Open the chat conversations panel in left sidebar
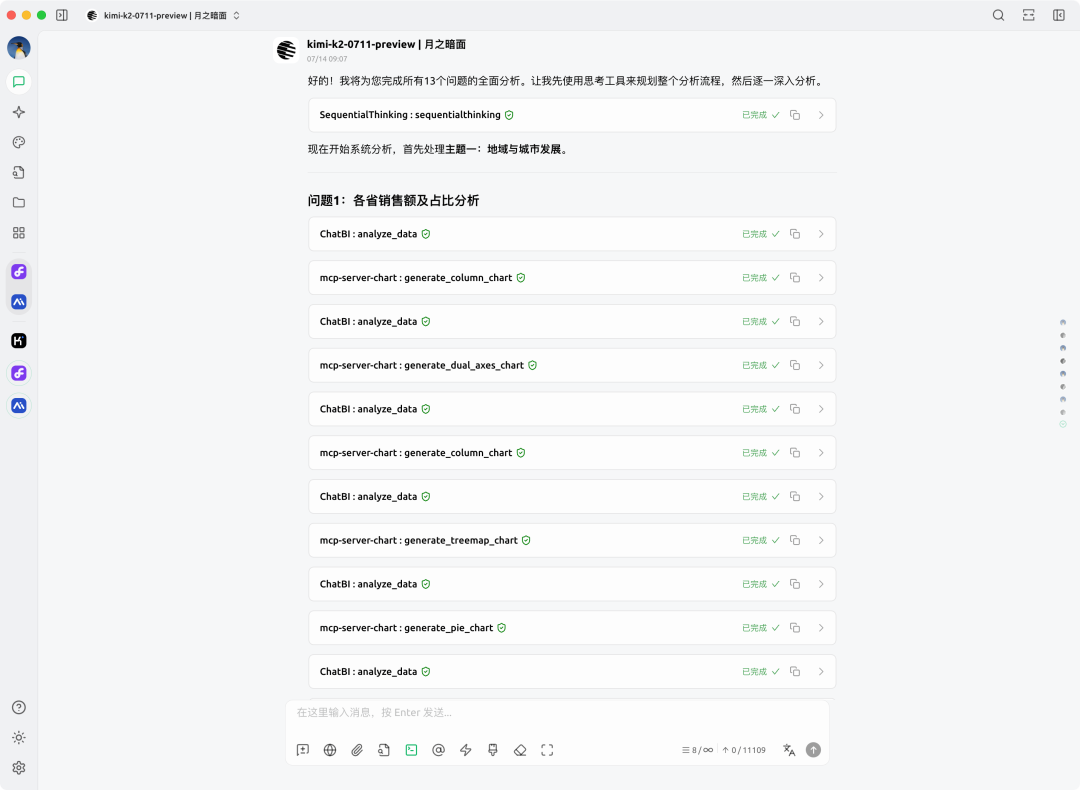Screen dimensions: 1080x790 pyautogui.click(x=18, y=82)
